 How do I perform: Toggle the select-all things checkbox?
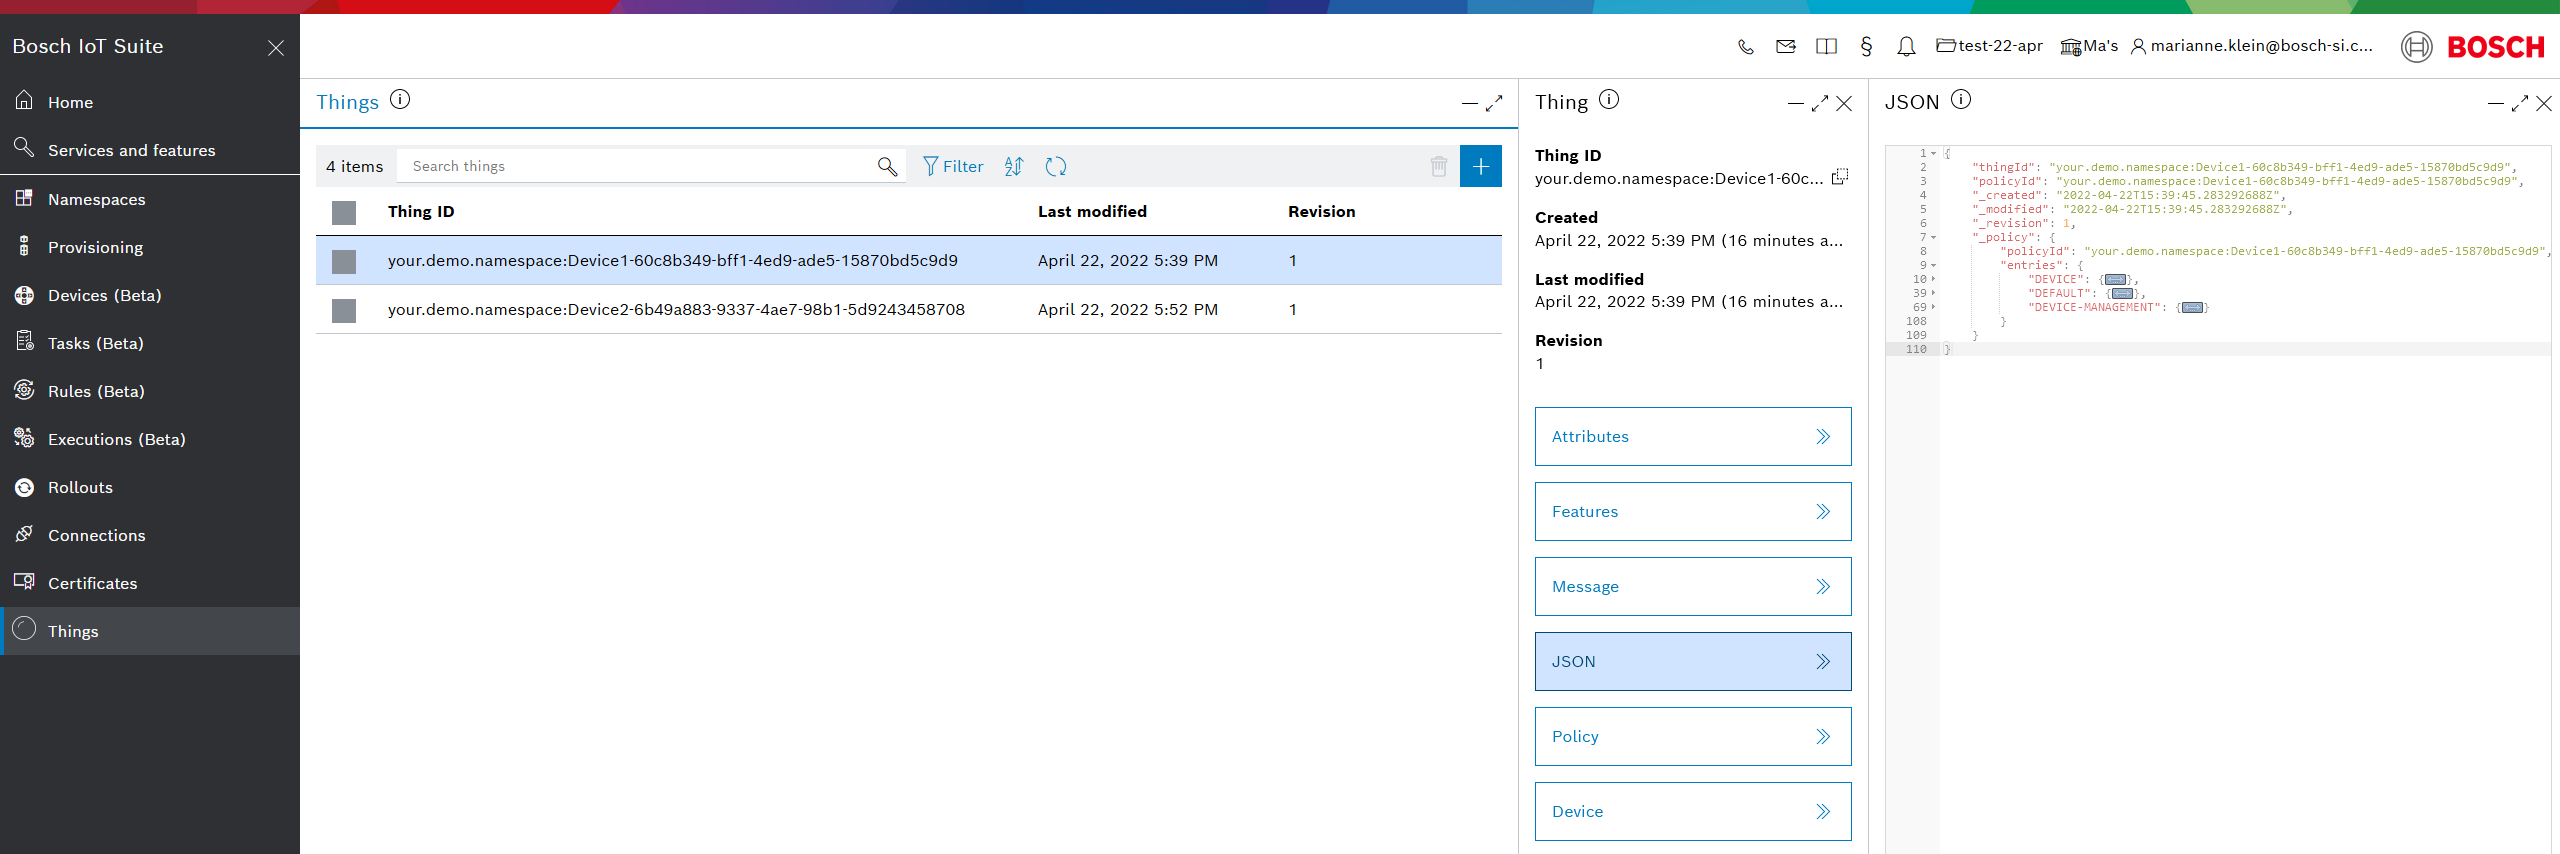(x=344, y=212)
